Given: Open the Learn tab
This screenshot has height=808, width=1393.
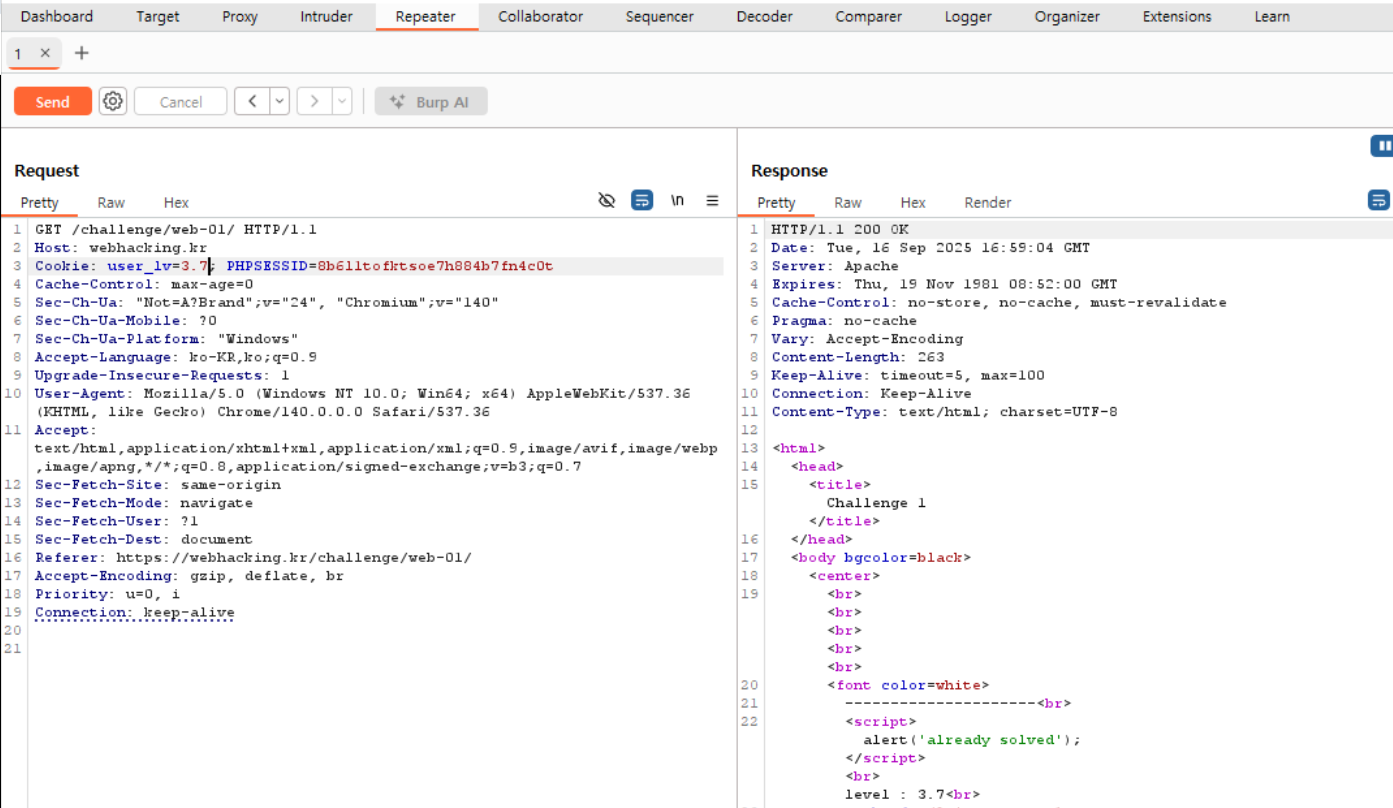Looking at the screenshot, I should pyautogui.click(x=1272, y=16).
